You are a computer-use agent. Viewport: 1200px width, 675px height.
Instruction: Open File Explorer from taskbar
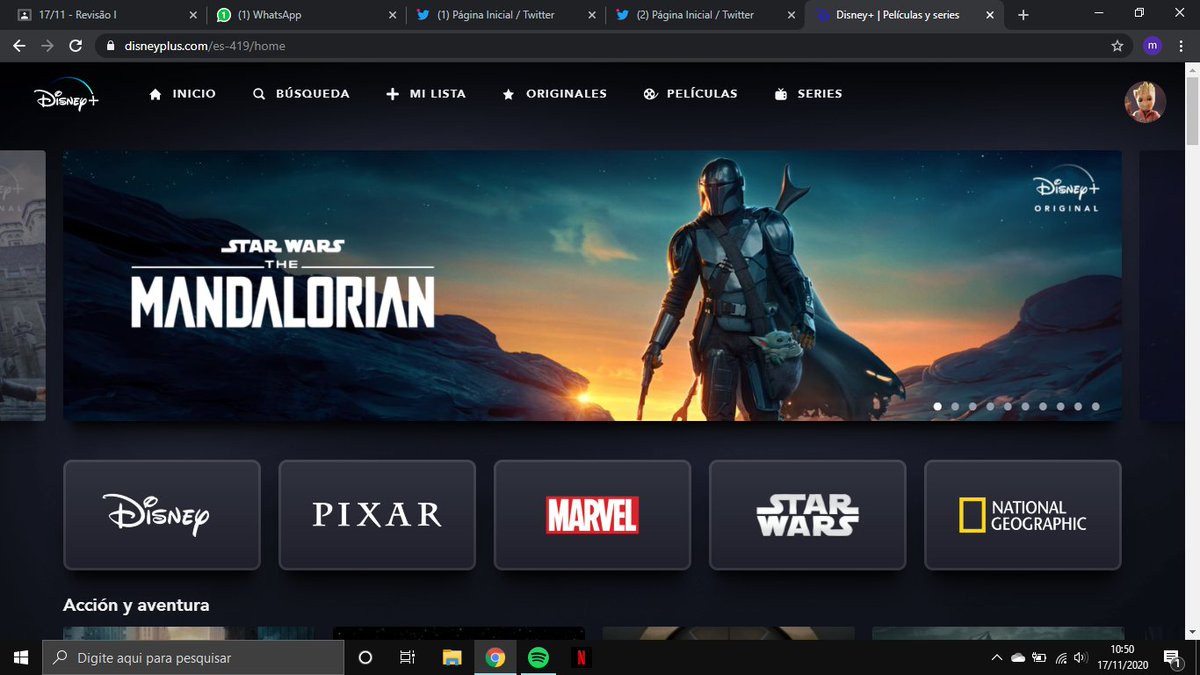click(452, 657)
